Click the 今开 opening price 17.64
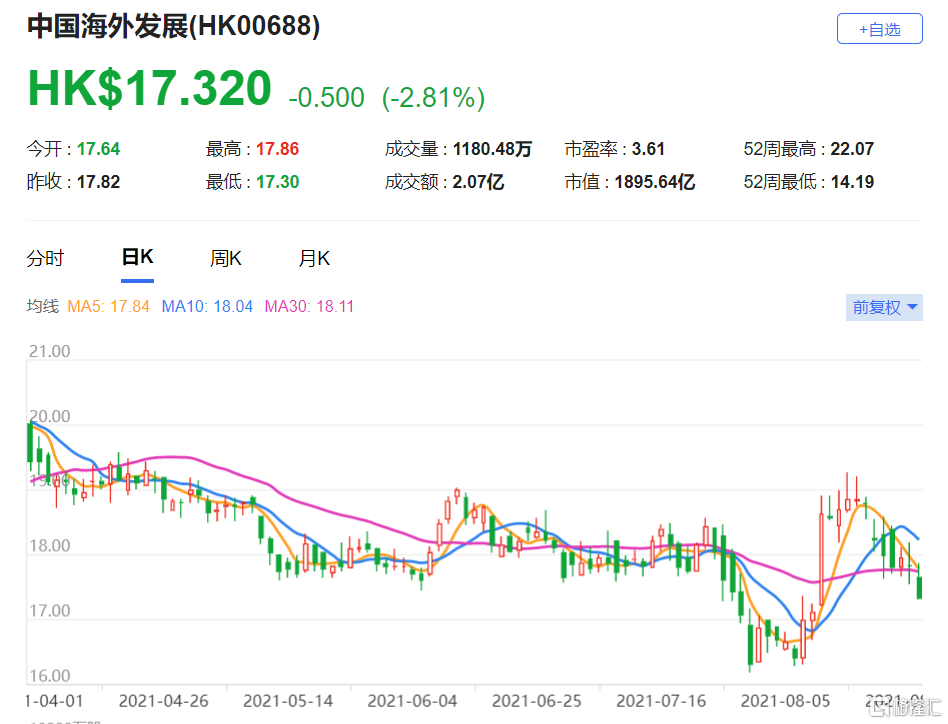The image size is (948, 724). click(x=99, y=149)
